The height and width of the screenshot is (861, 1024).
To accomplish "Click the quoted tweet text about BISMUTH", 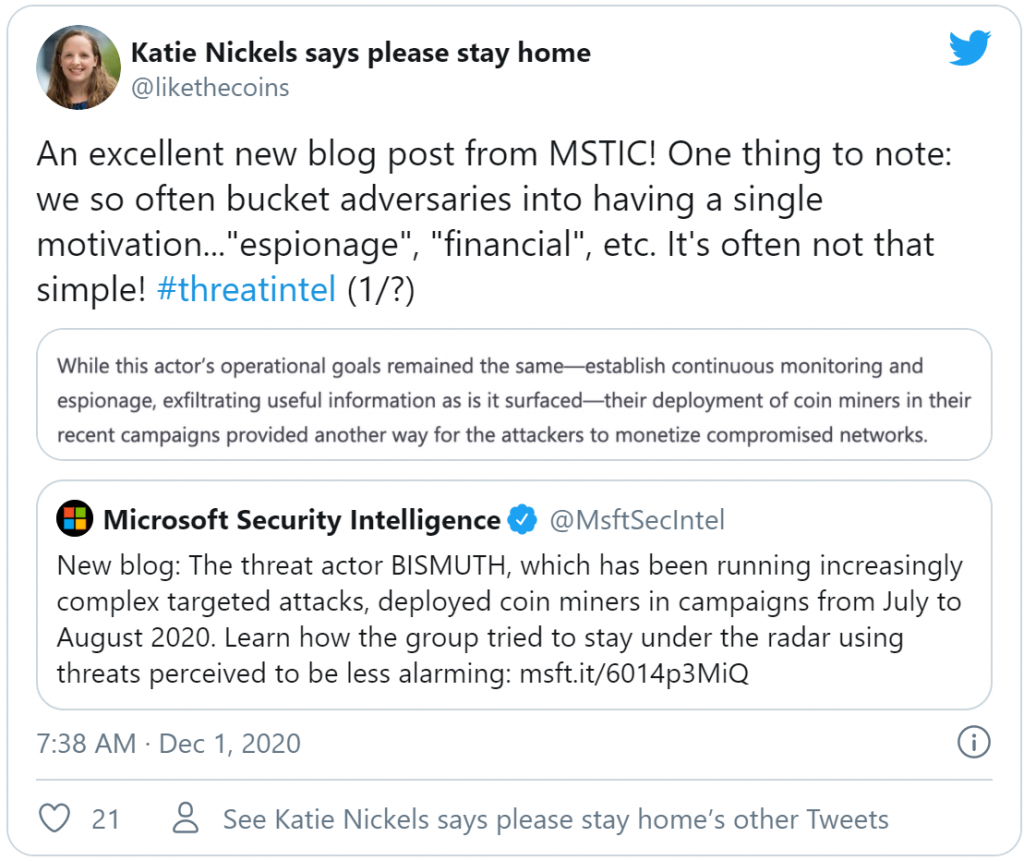I will (509, 619).
